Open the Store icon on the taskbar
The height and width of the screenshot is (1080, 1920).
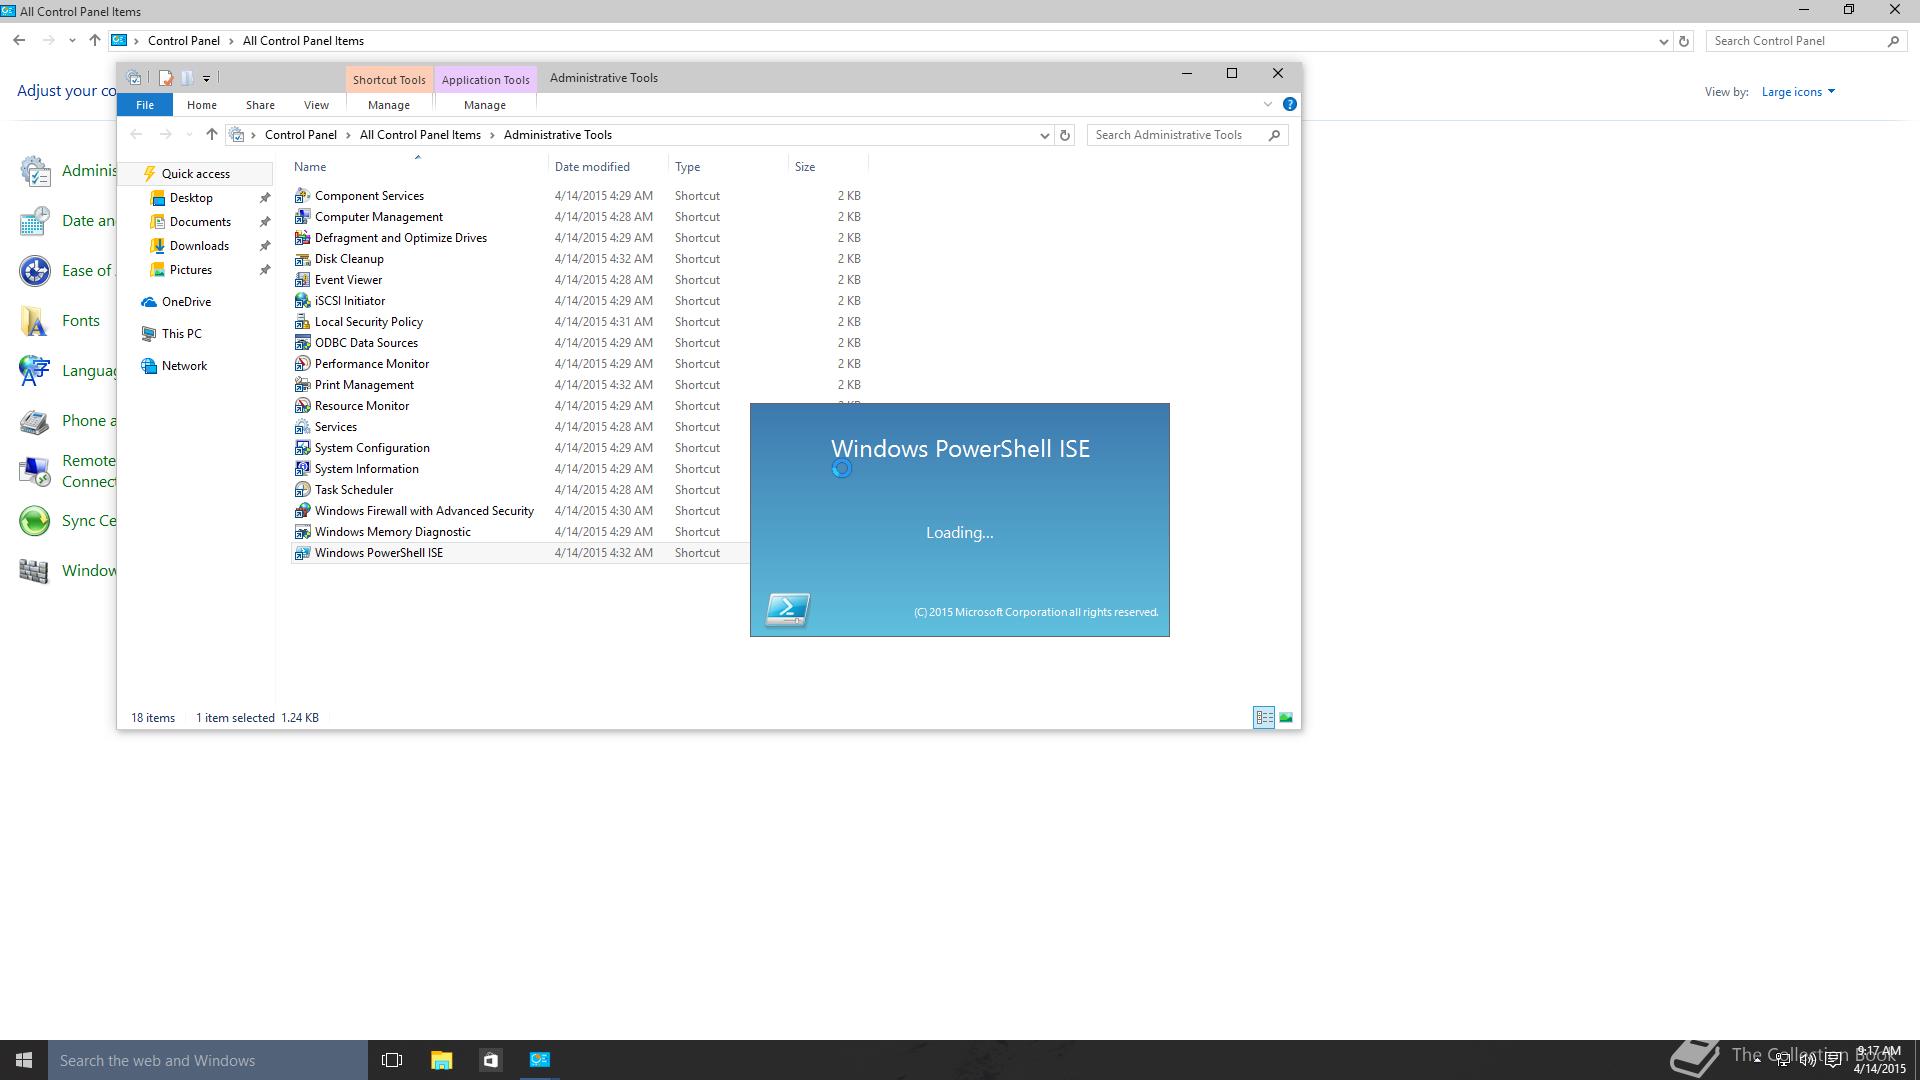[490, 1060]
